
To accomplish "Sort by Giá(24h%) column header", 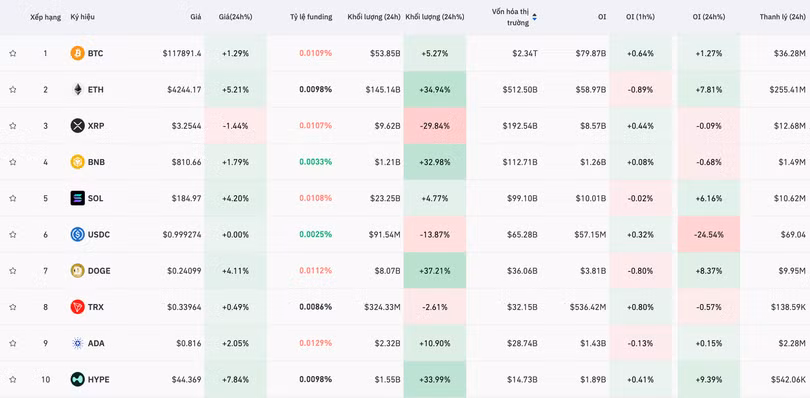I will (236, 17).
